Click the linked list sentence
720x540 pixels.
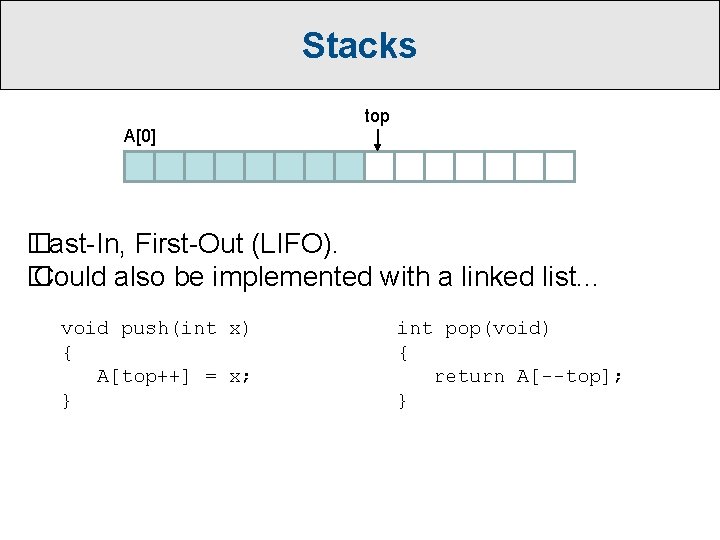tap(314, 277)
